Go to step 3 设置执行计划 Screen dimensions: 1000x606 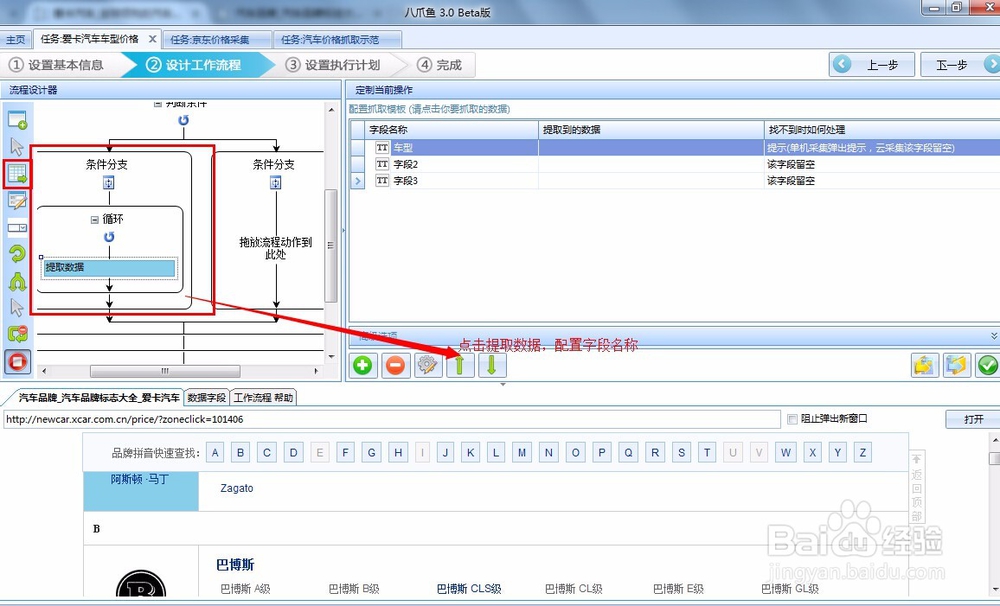[x=333, y=65]
